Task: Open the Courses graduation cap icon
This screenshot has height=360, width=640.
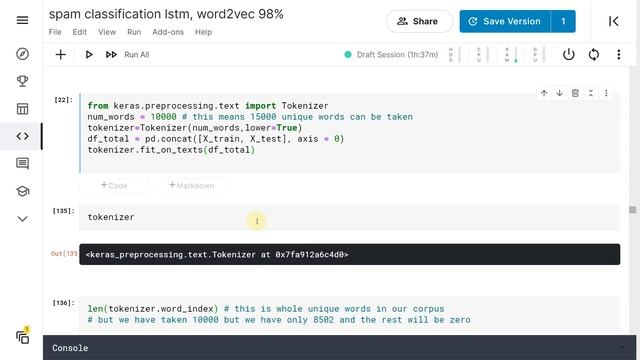Action: coord(22,191)
